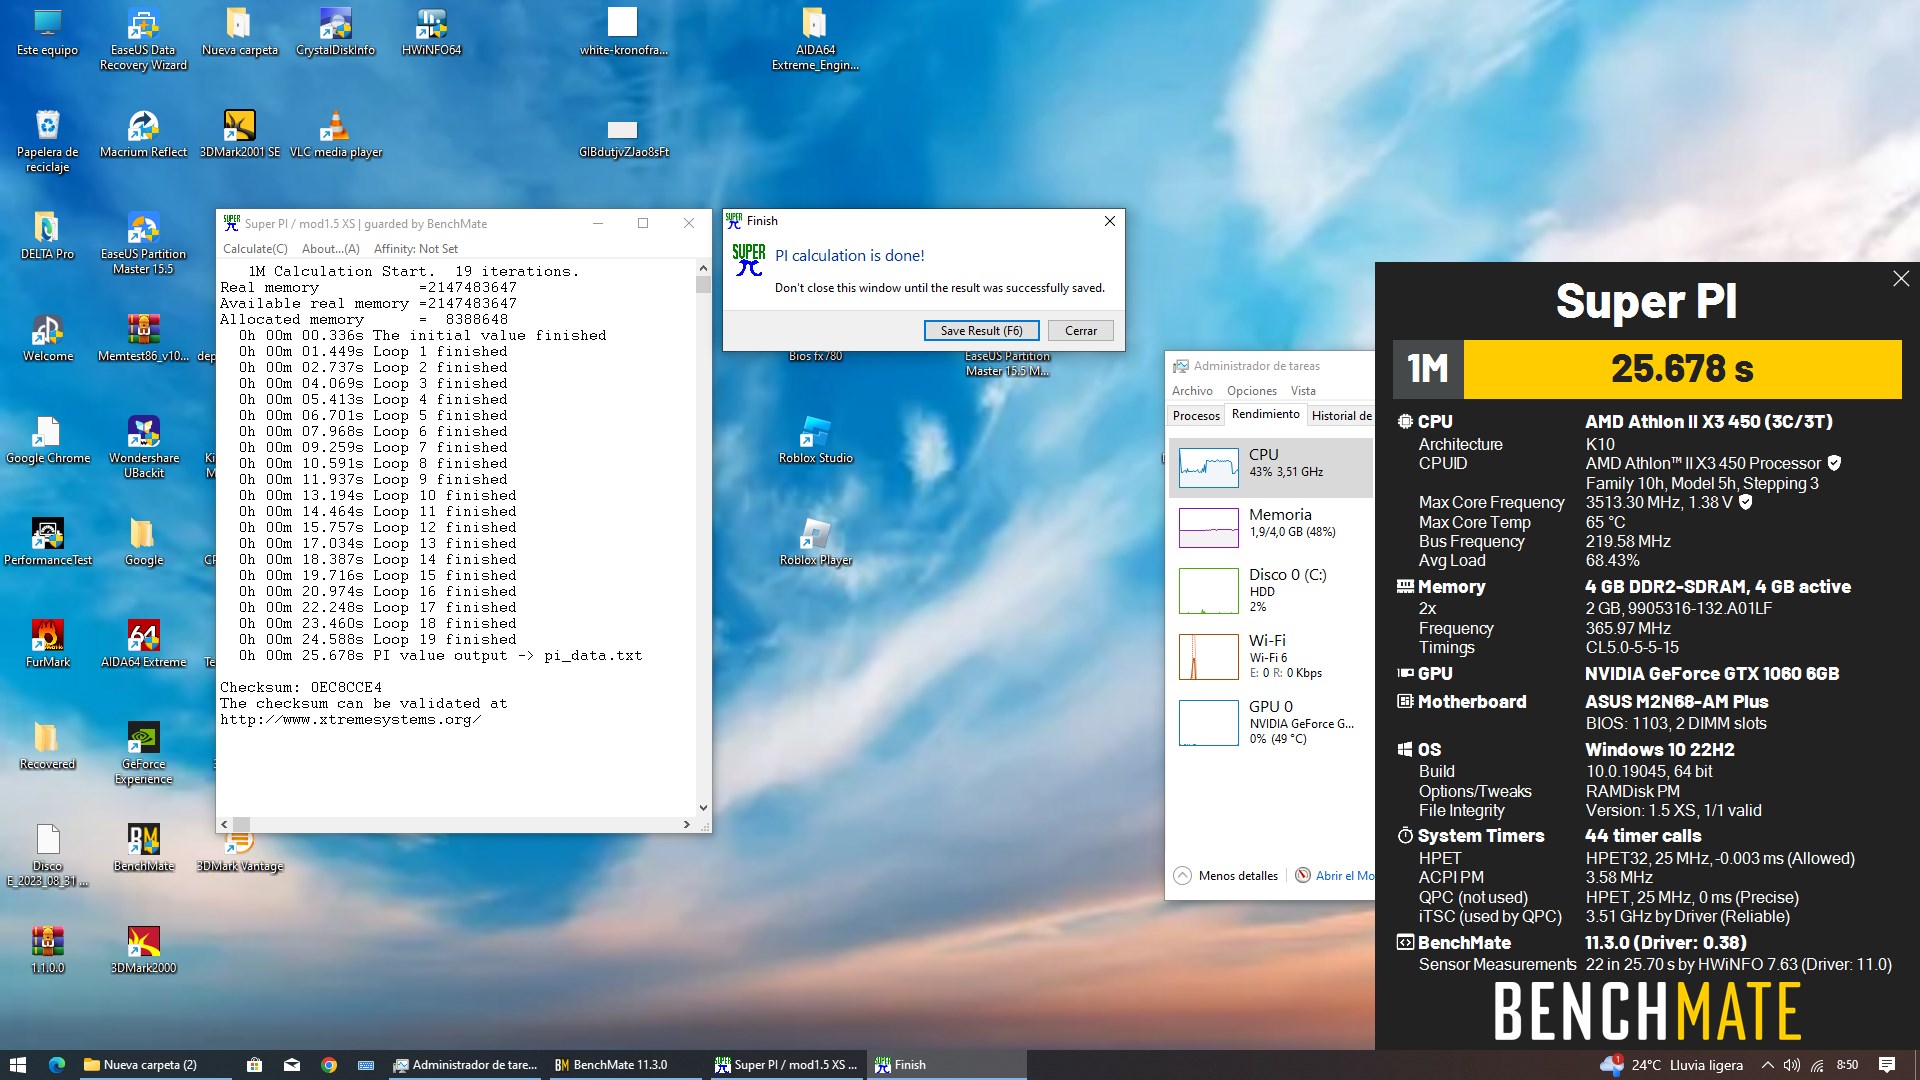Open the Calculate(C) menu in Super PI
The width and height of the screenshot is (1920, 1080).
click(x=255, y=248)
